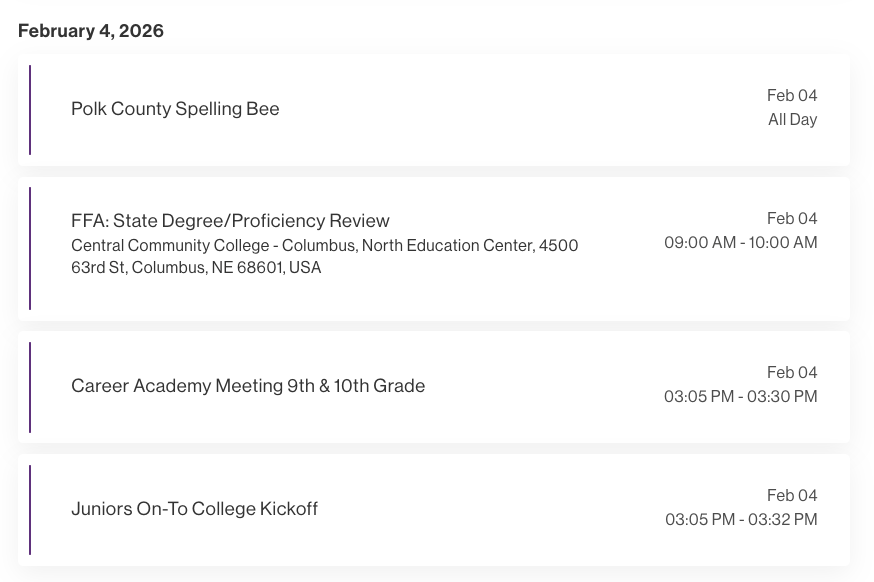This screenshot has width=874, height=582.
Task: Open the FFA: State Degree/Proficiency Review event
Action: coord(230,221)
